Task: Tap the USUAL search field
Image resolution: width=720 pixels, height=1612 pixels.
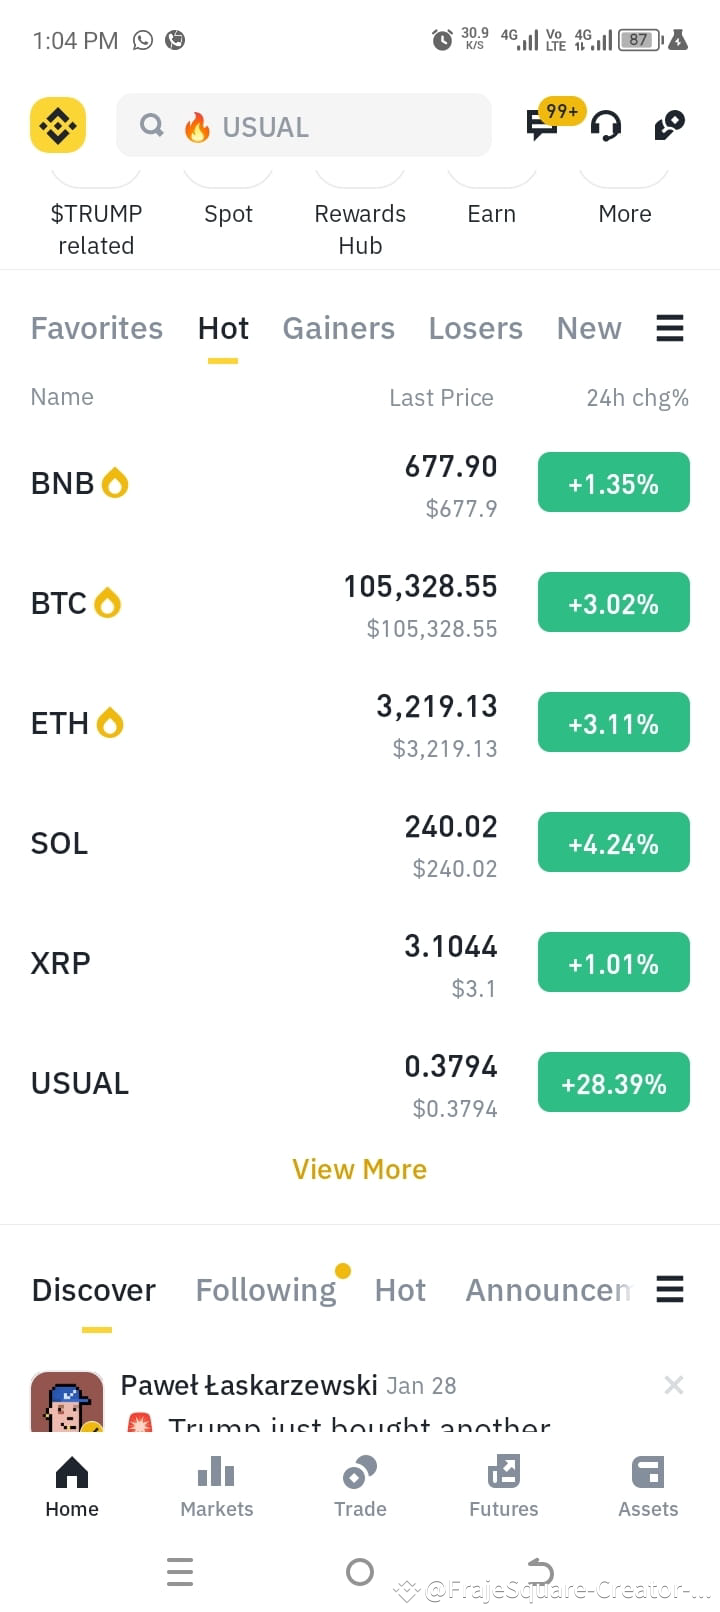Action: point(304,125)
